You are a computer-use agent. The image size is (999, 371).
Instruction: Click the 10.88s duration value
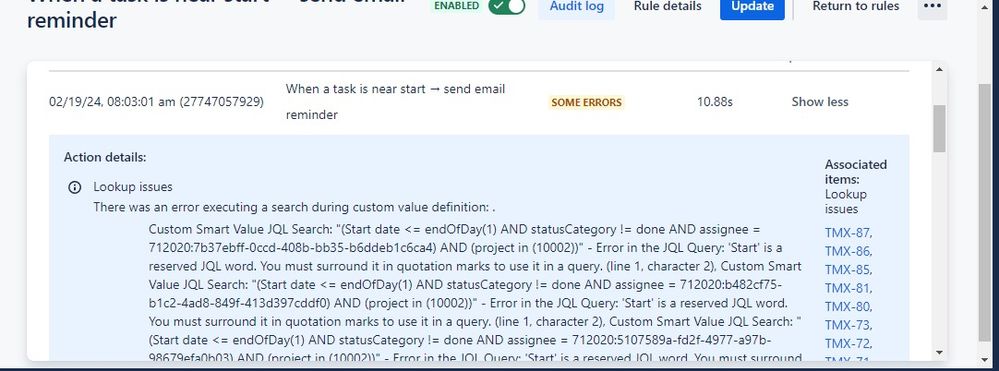715,102
